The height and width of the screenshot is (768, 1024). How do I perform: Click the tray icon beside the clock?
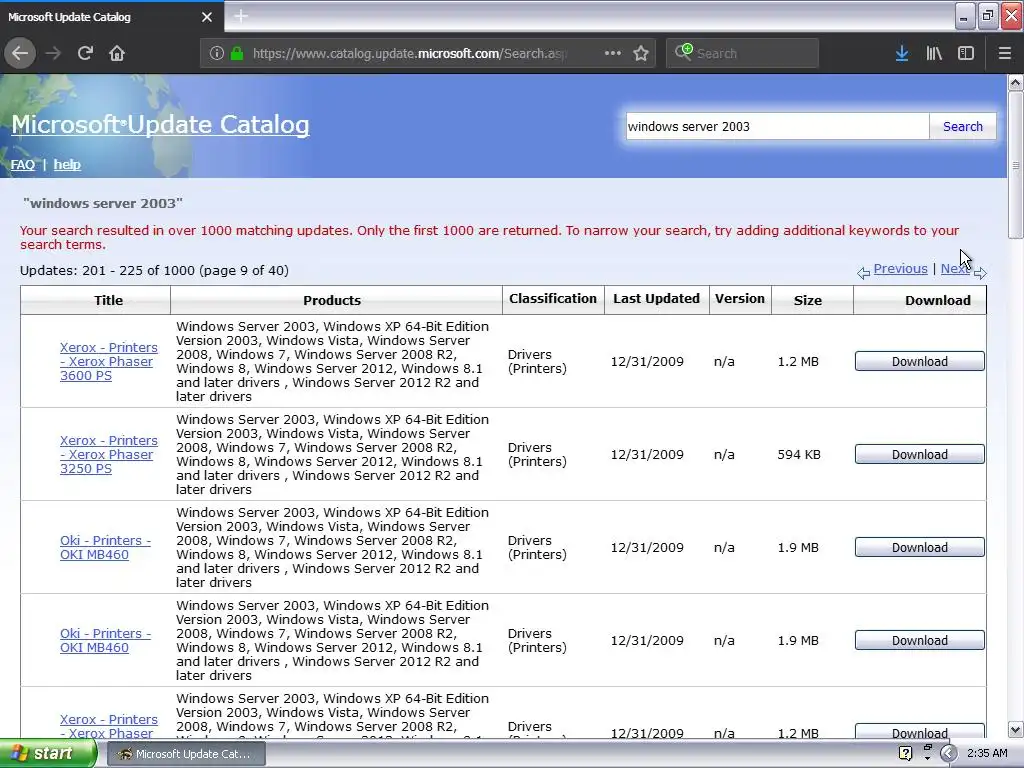948,753
